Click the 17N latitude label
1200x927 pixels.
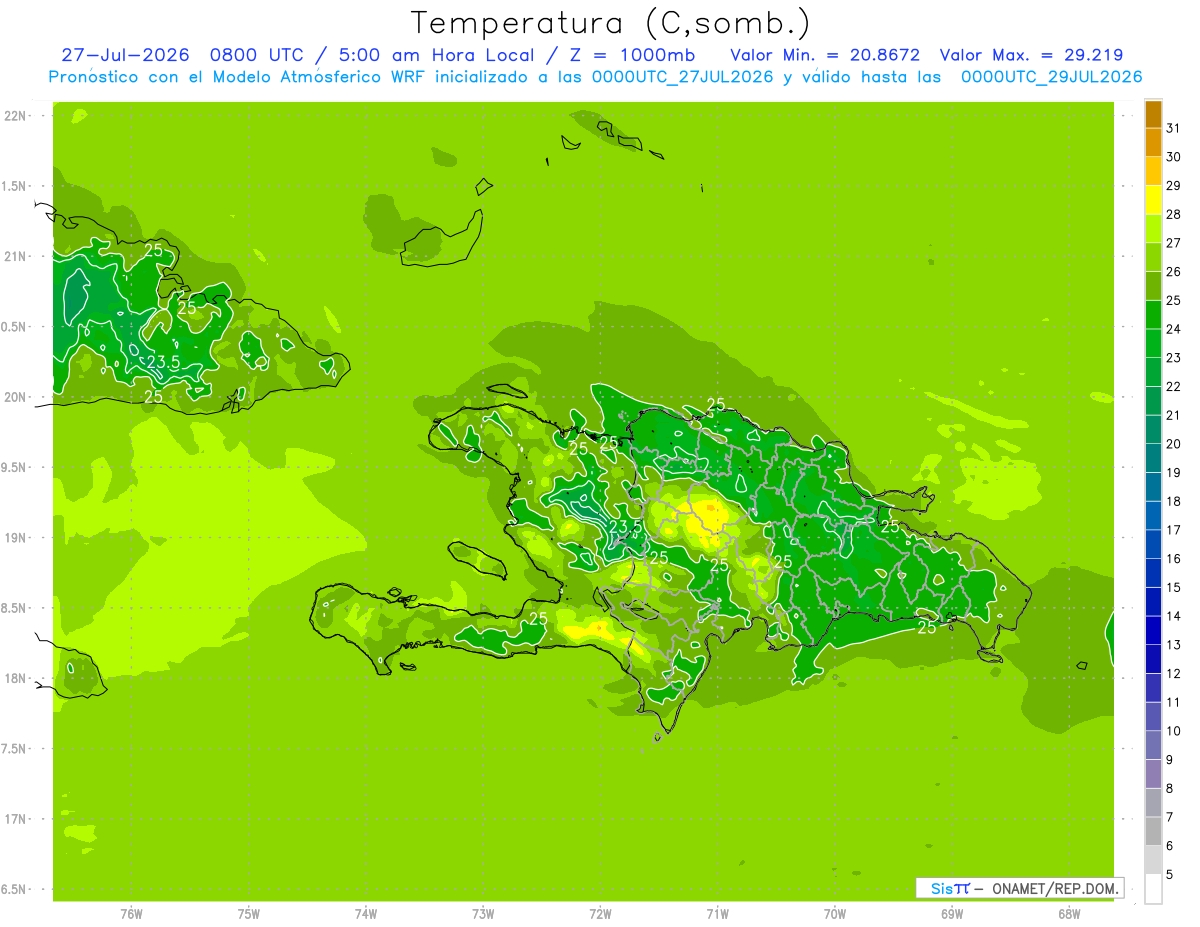pos(16,819)
